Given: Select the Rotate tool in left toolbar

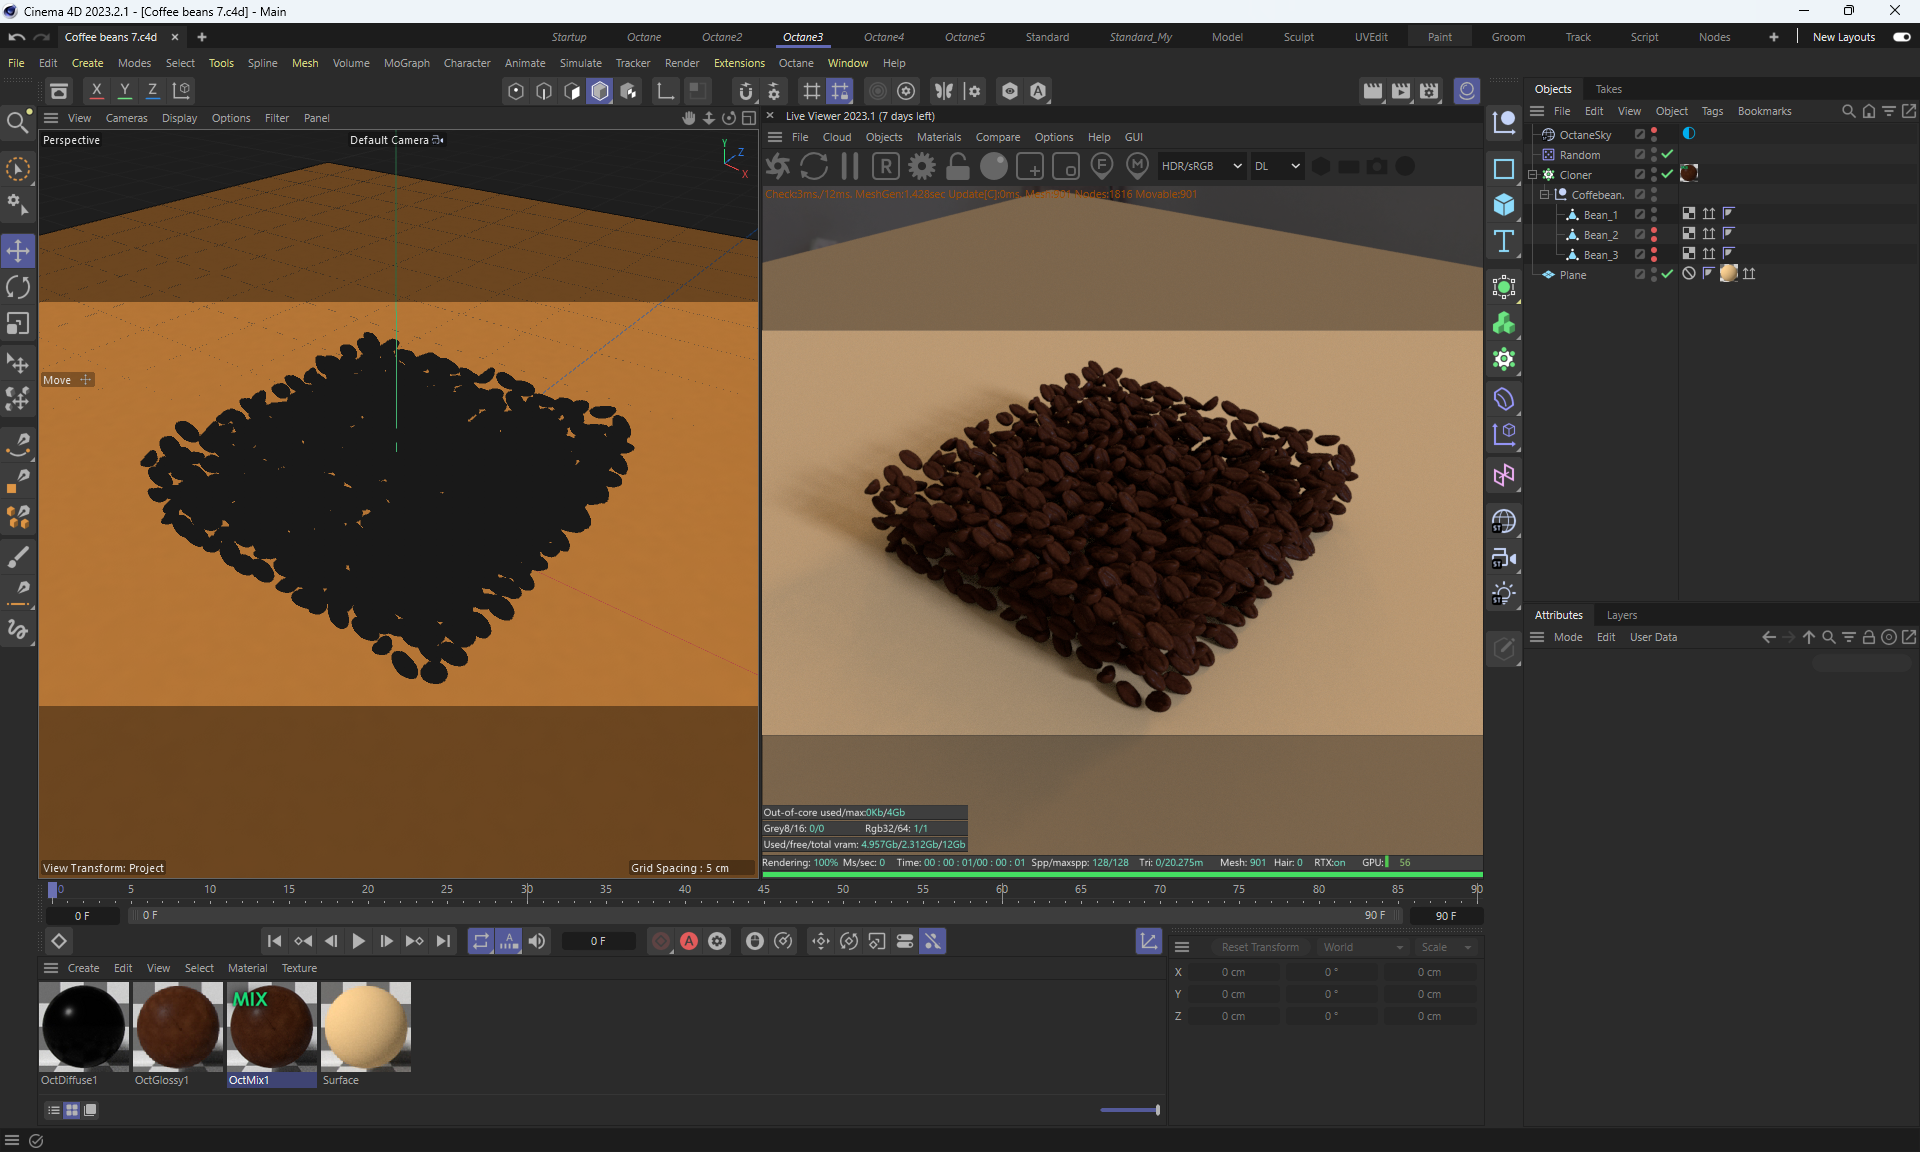Looking at the screenshot, I should [x=18, y=288].
